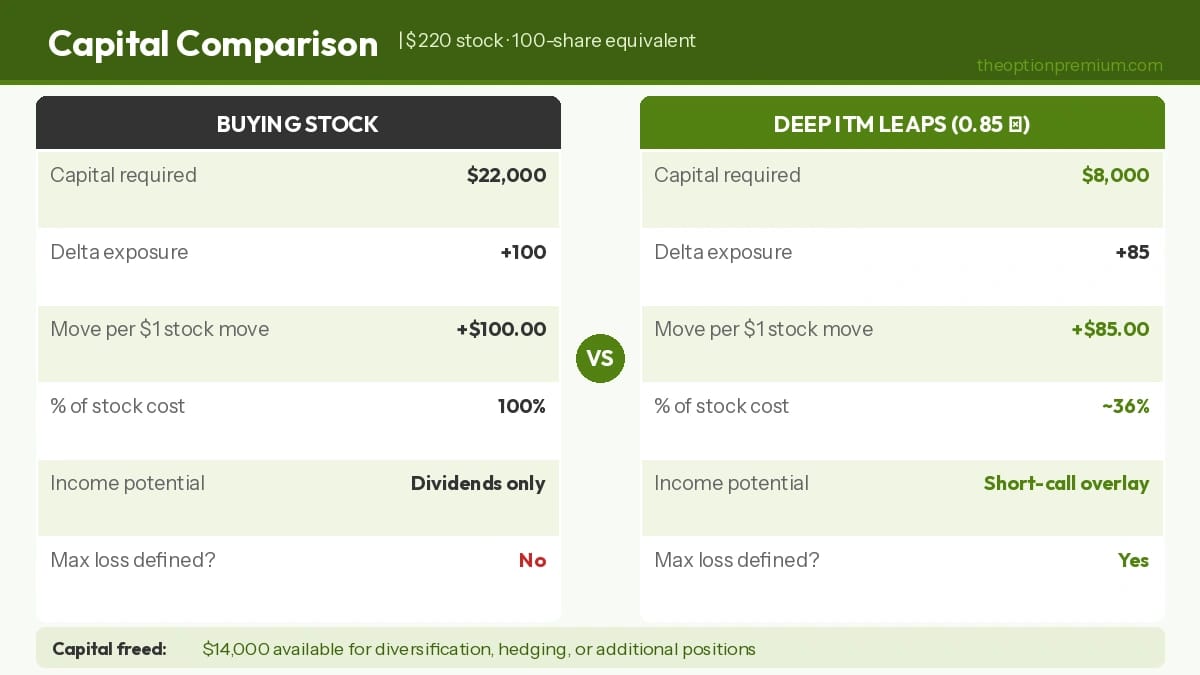Screen dimensions: 1200x675
Task: Open the theoptionpremium.com link
Action: tap(1069, 66)
